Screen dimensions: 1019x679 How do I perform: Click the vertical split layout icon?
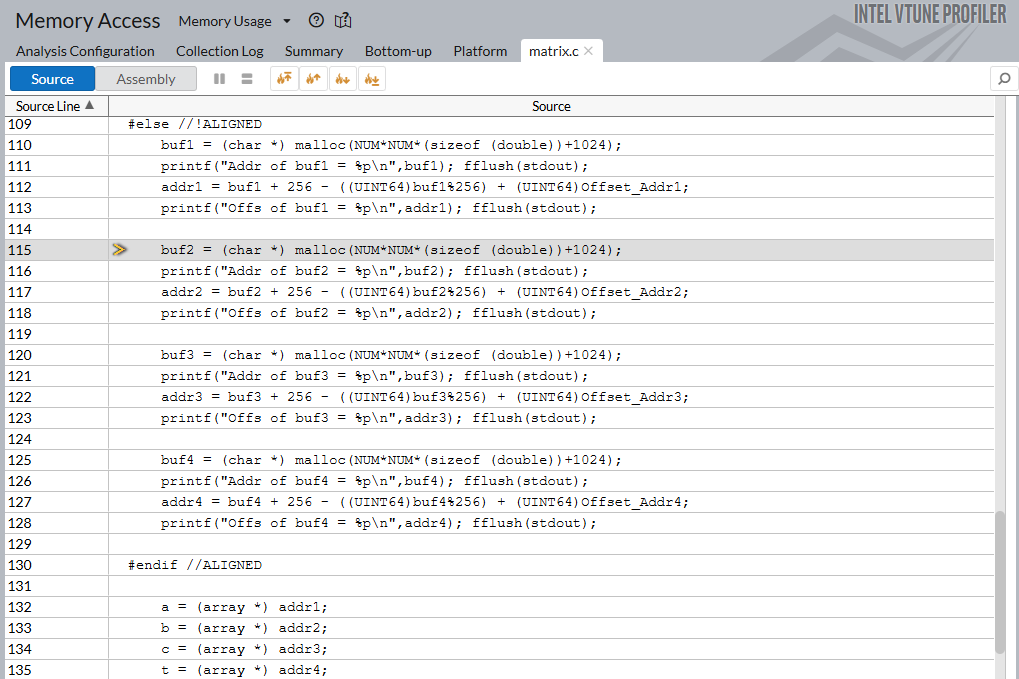[220, 79]
